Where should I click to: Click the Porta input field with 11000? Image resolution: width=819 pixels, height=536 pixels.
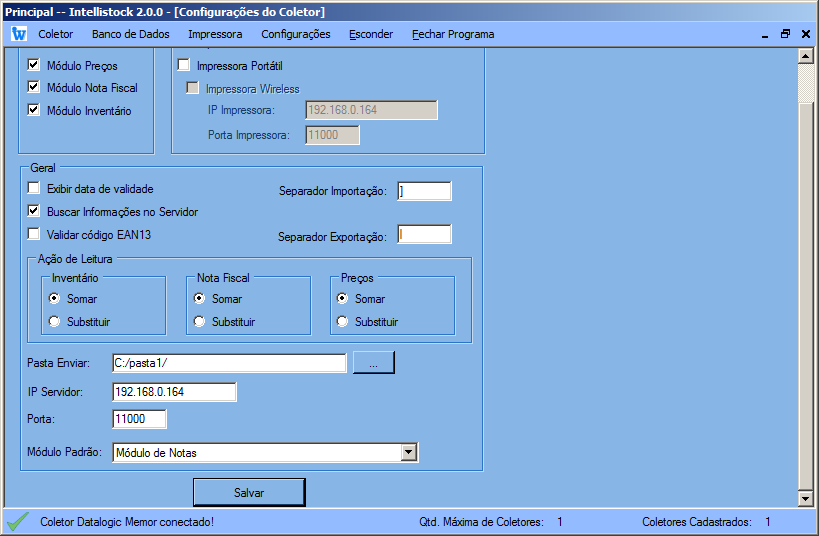(x=139, y=419)
